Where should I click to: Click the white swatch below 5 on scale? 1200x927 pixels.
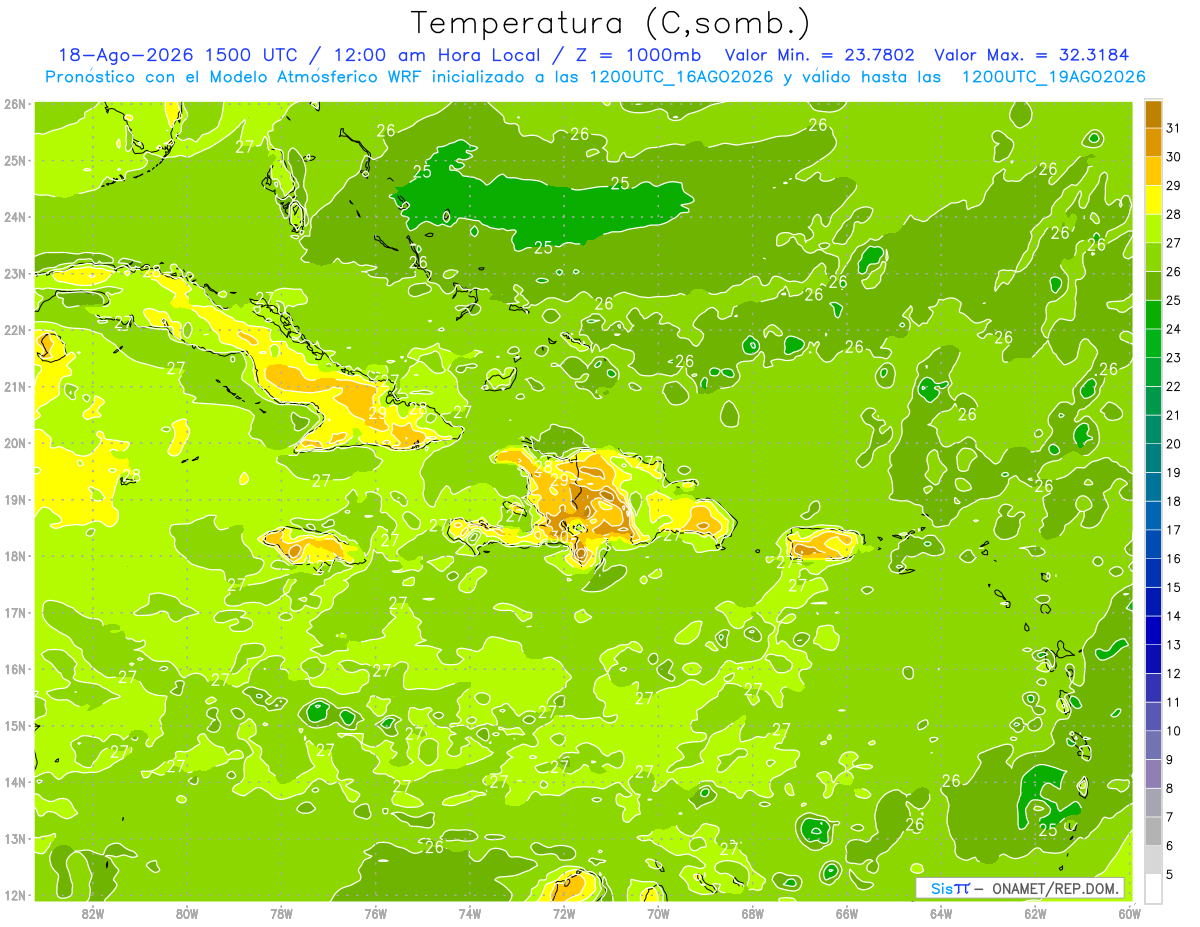coord(1153,888)
